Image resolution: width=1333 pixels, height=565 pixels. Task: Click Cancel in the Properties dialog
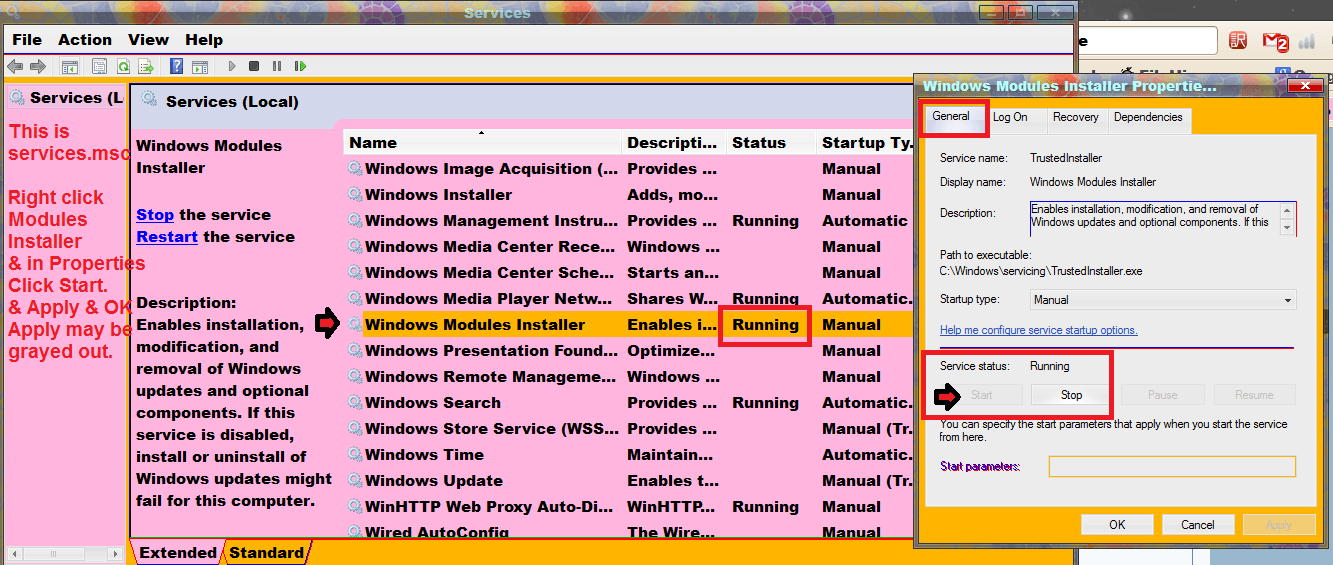pyautogui.click(x=1198, y=524)
